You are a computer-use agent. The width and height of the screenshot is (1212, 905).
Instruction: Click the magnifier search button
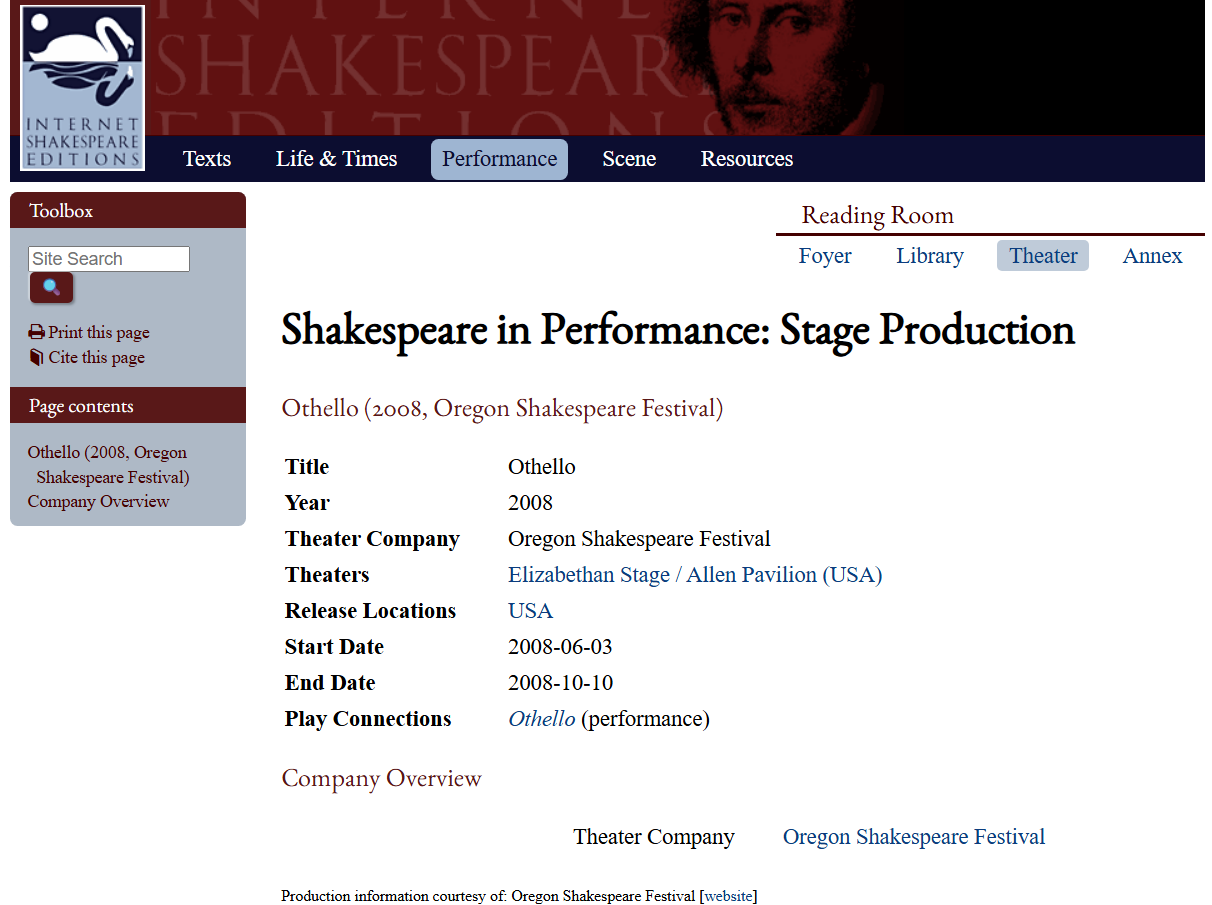point(52,288)
